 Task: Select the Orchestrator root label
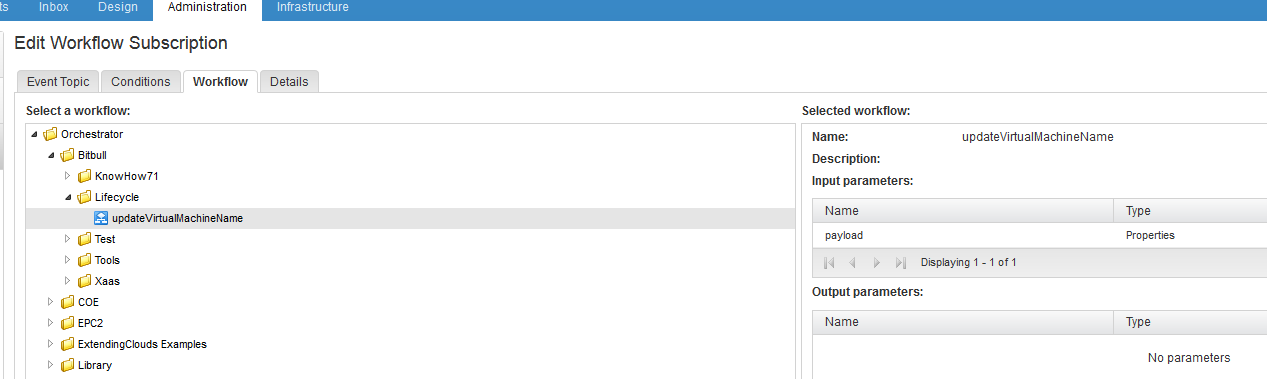pyautogui.click(x=92, y=134)
